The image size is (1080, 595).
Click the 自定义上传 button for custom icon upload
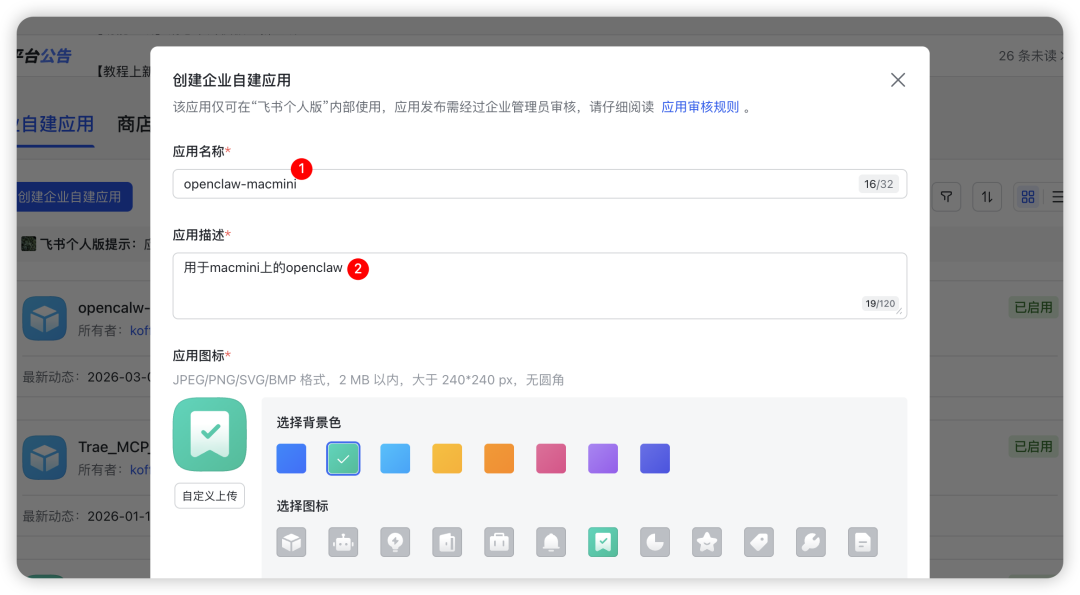click(x=209, y=495)
